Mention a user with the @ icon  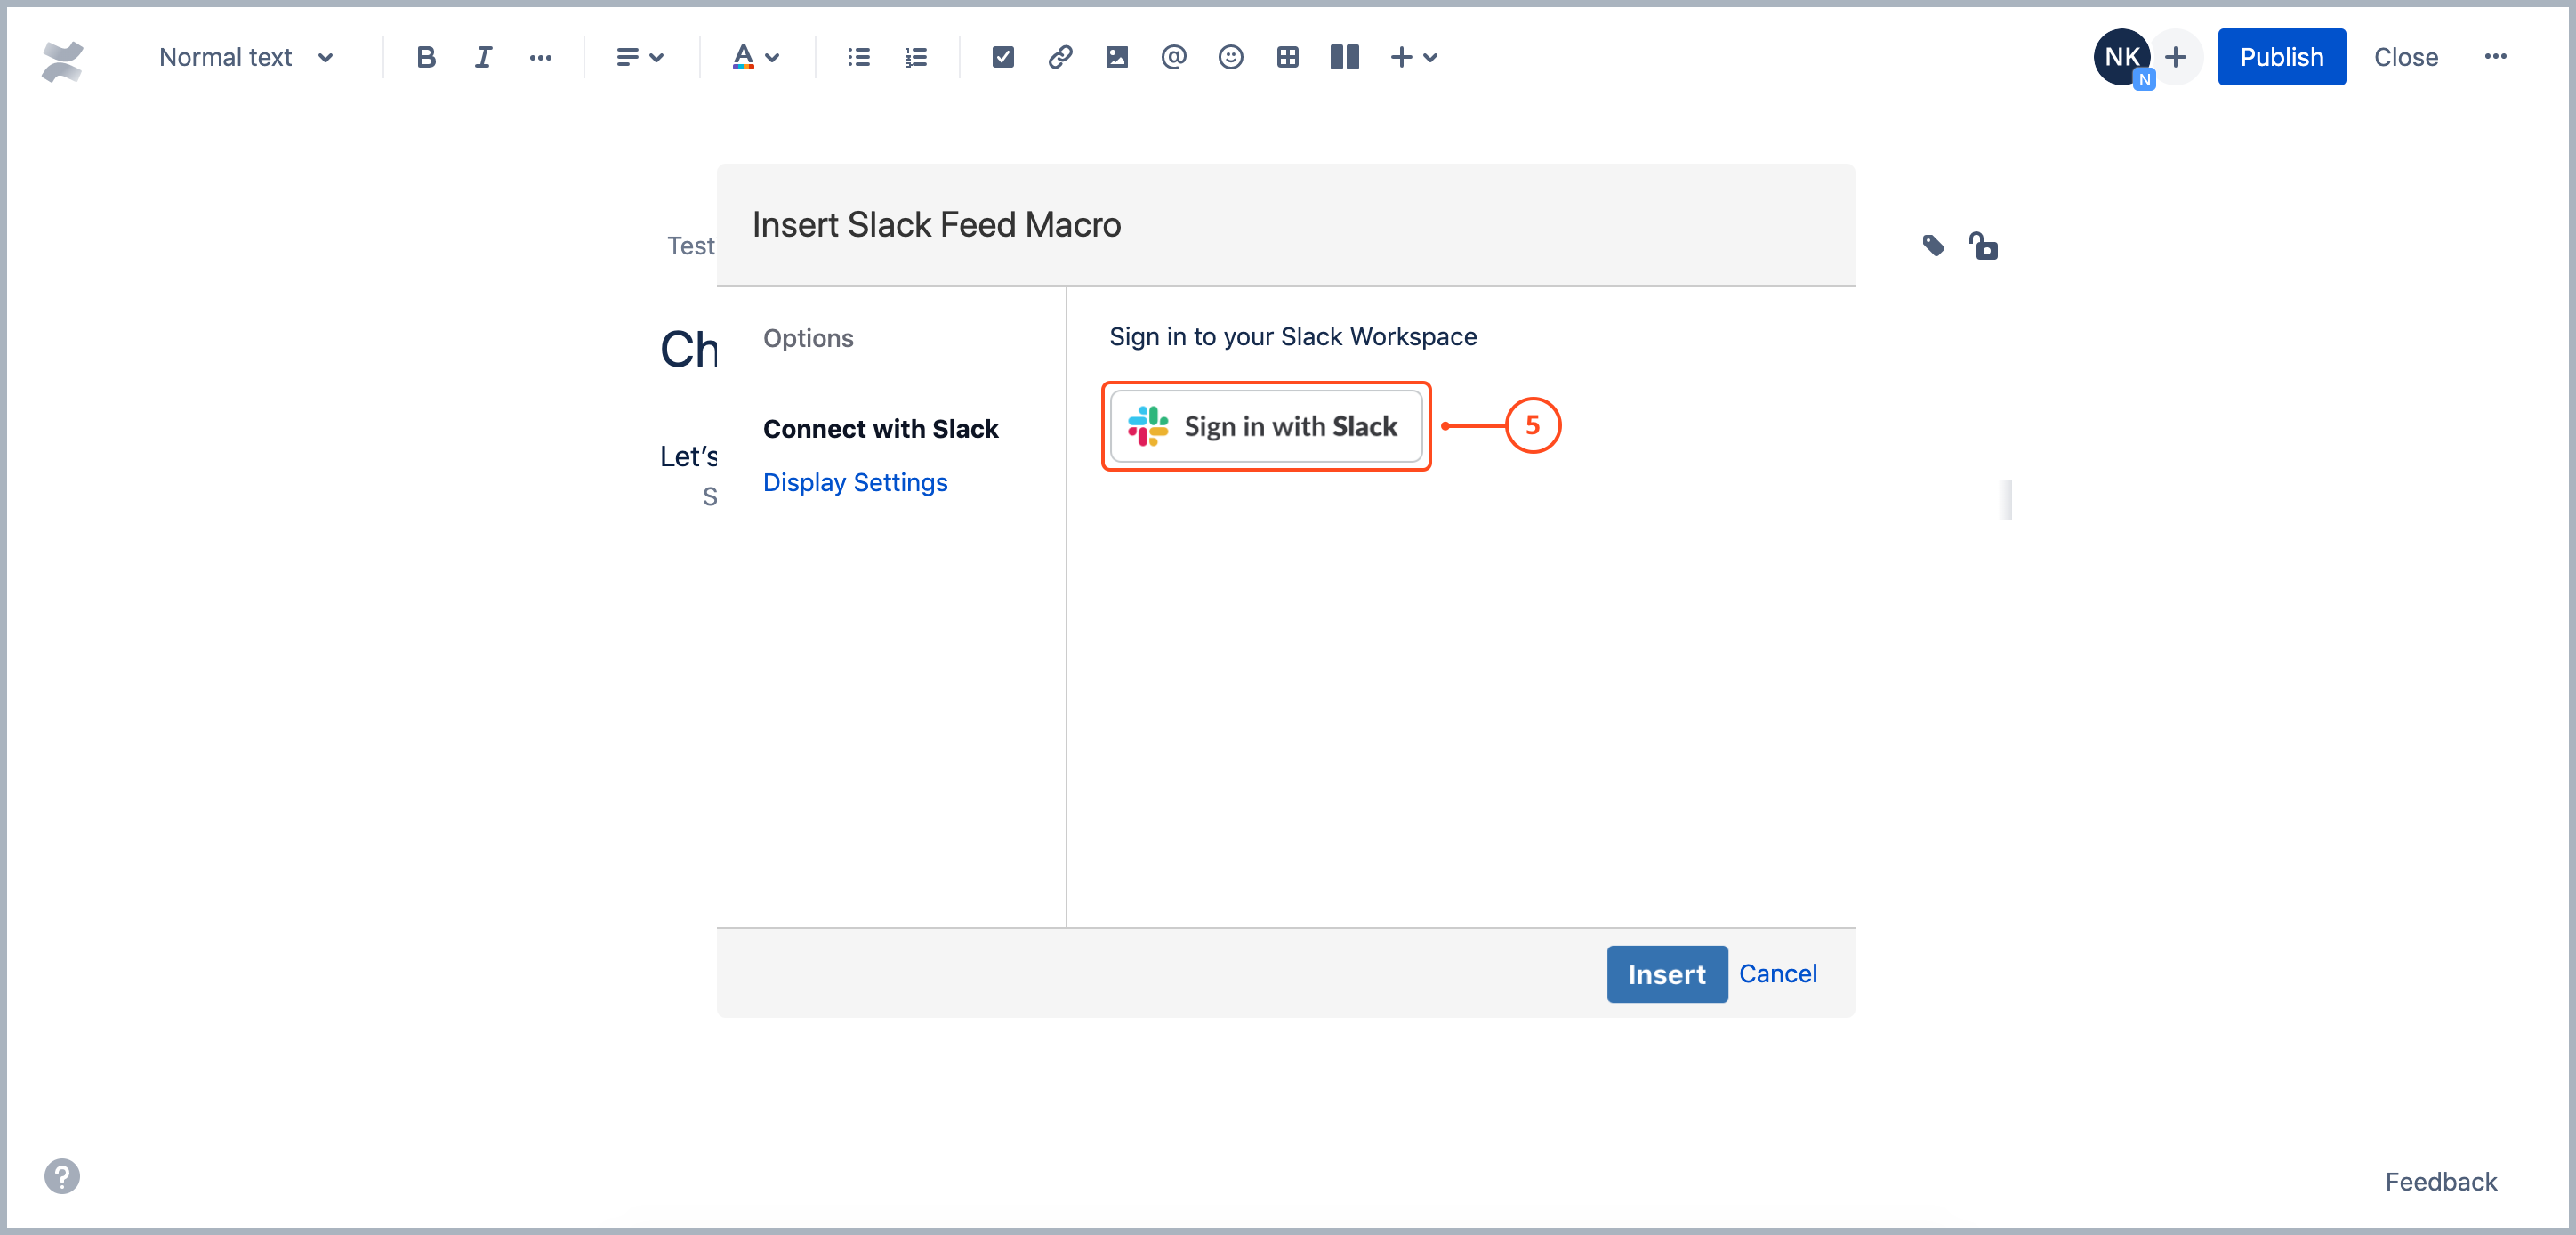tap(1174, 57)
